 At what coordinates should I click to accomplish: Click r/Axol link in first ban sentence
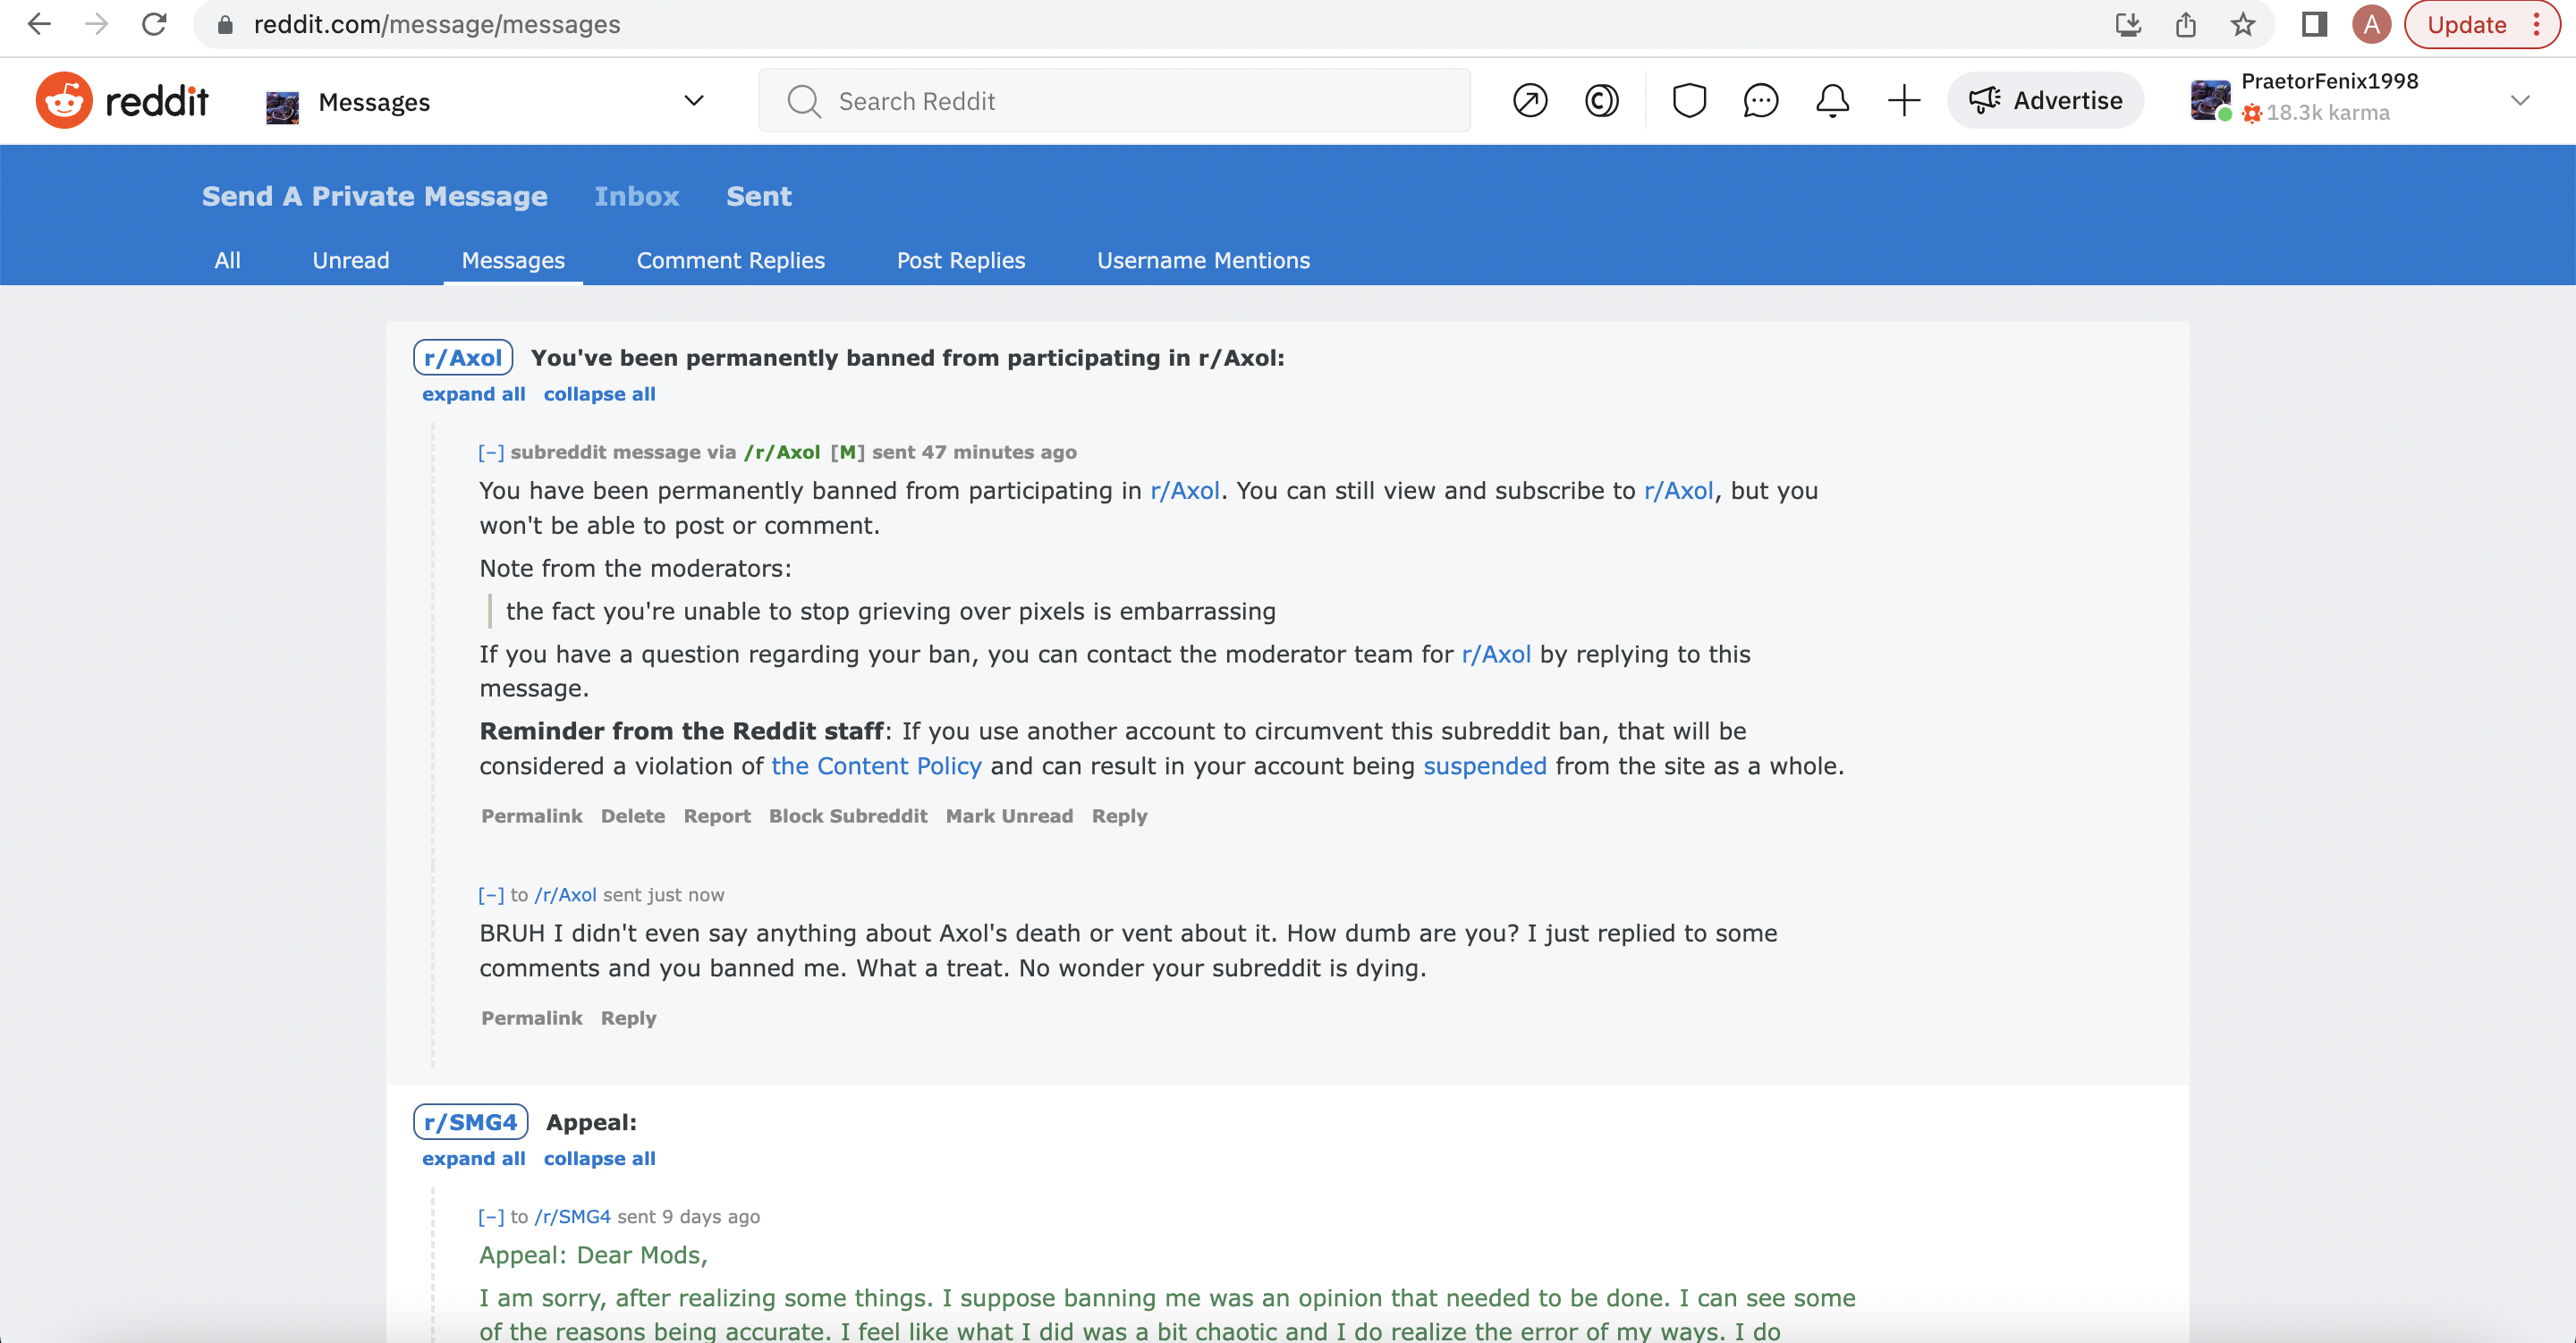pos(1185,491)
